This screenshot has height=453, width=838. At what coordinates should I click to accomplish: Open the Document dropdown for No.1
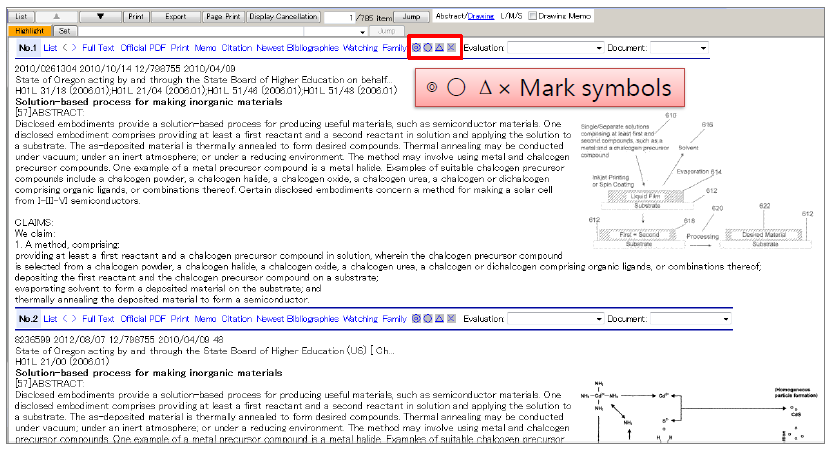click(x=680, y=48)
